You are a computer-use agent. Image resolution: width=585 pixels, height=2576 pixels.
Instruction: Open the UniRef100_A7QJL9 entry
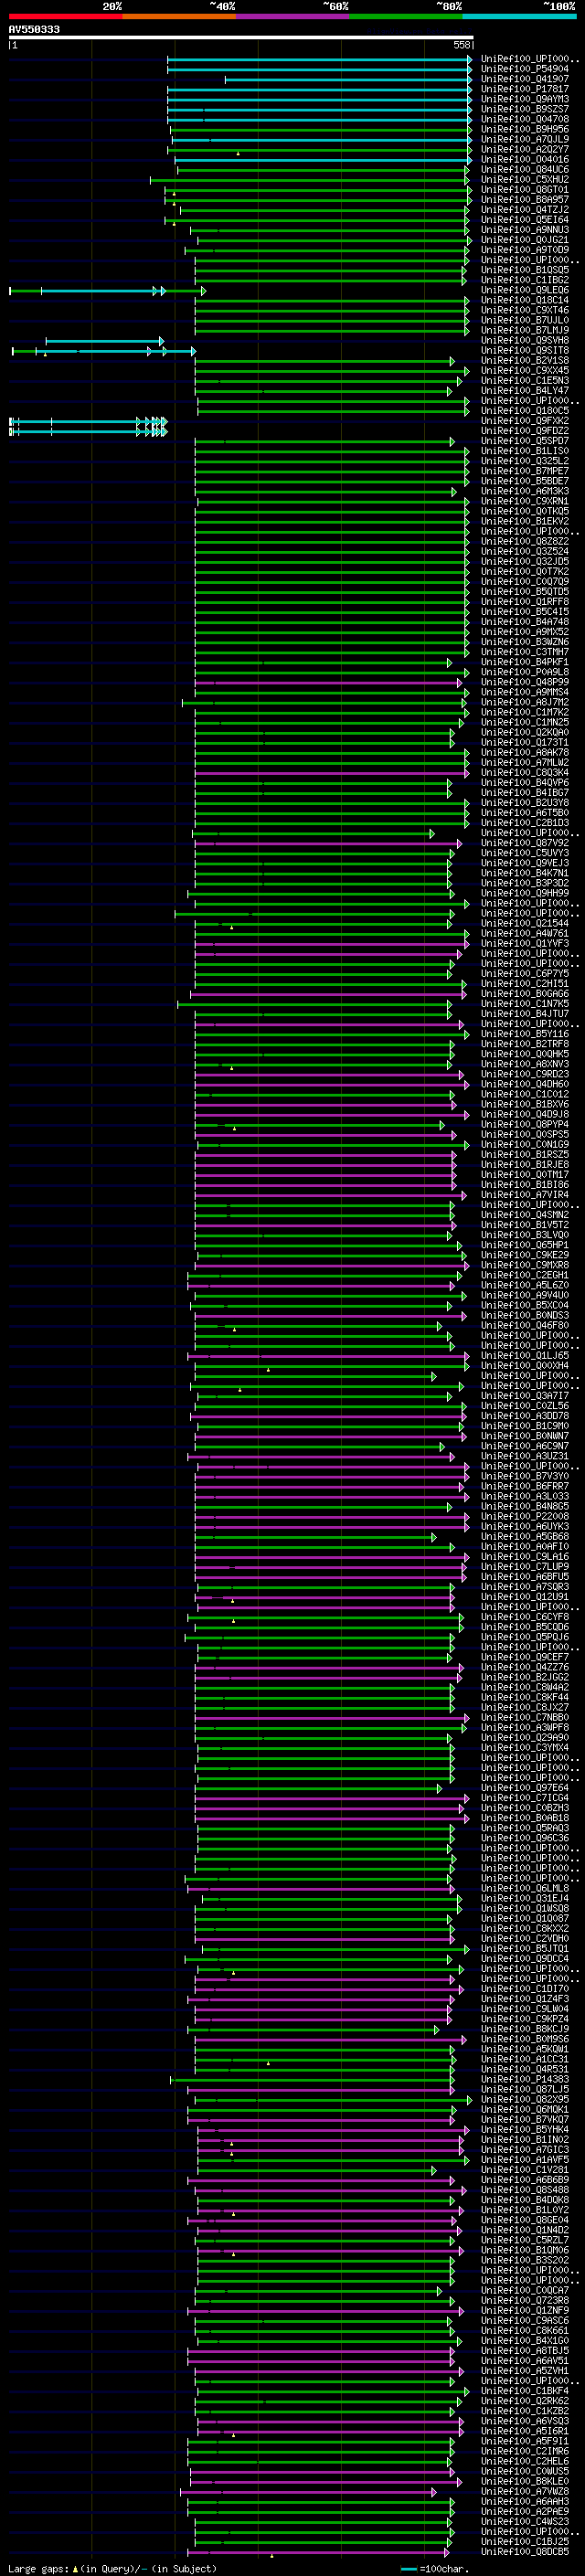click(x=524, y=139)
